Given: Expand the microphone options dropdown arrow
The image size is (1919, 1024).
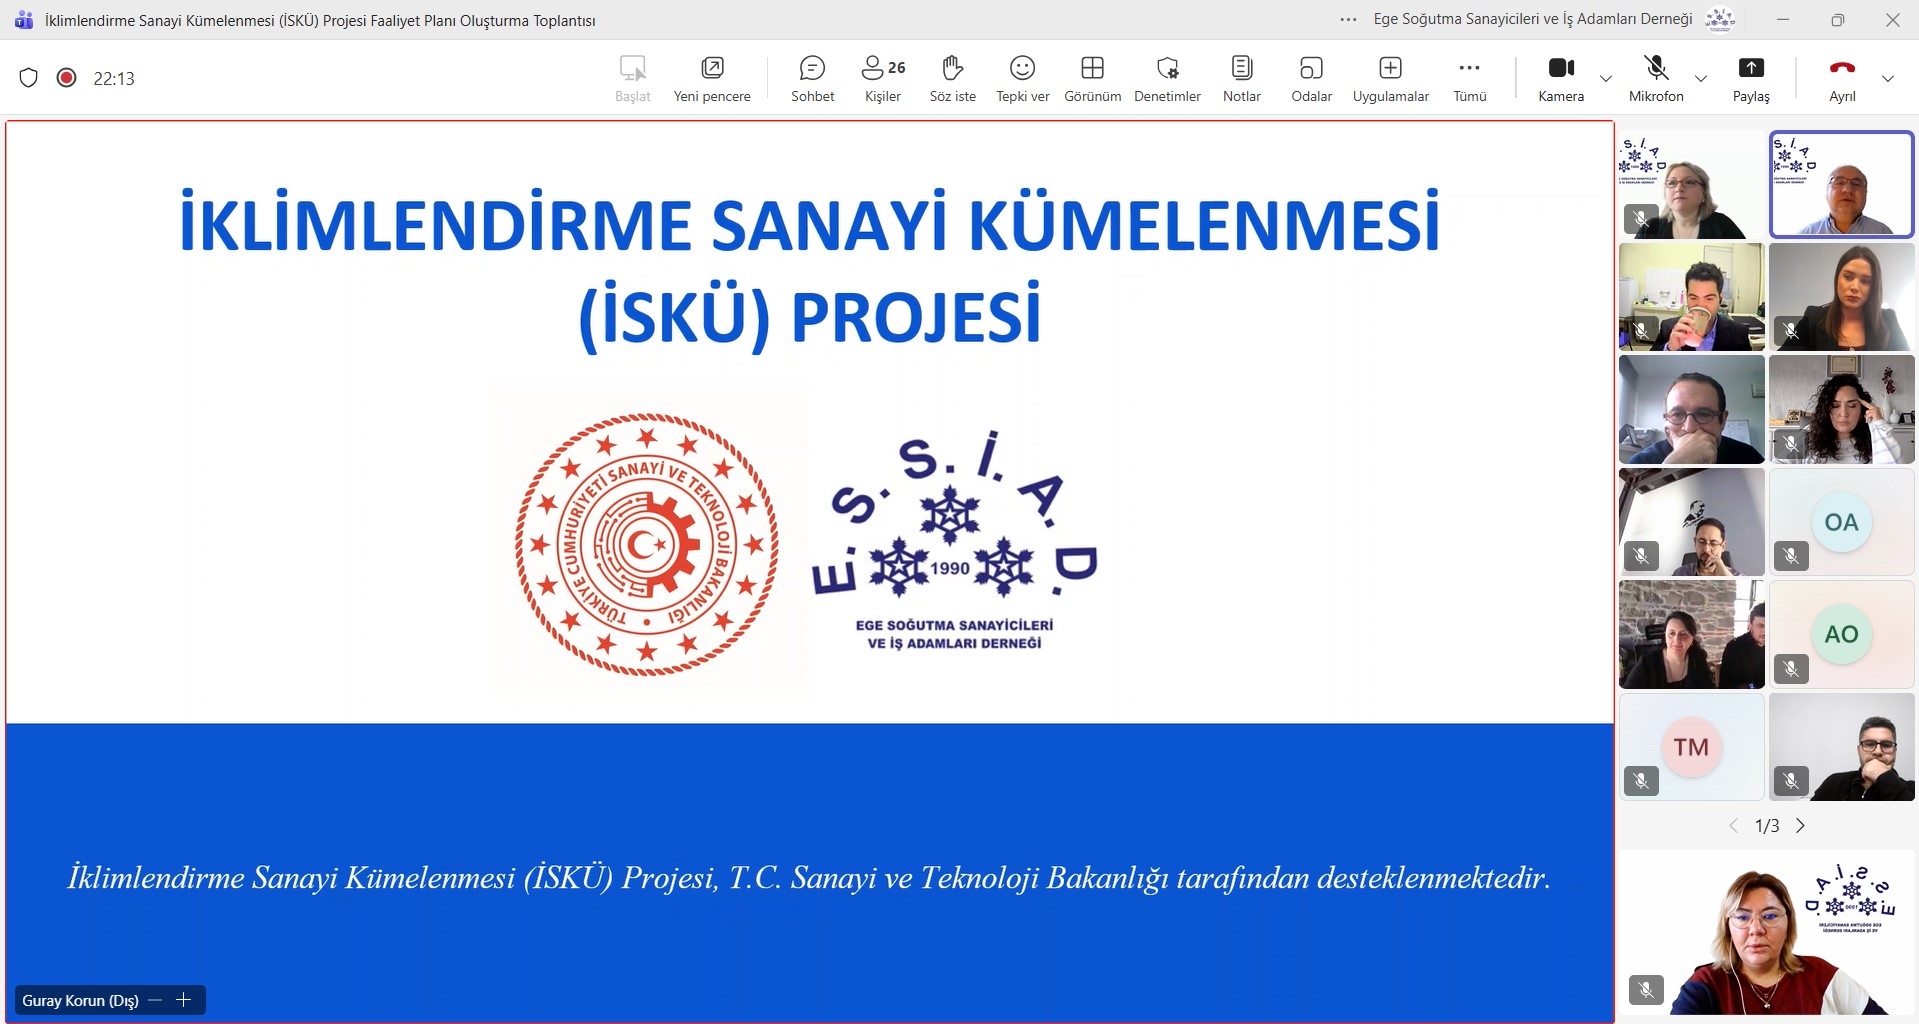Looking at the screenshot, I should (x=1700, y=79).
